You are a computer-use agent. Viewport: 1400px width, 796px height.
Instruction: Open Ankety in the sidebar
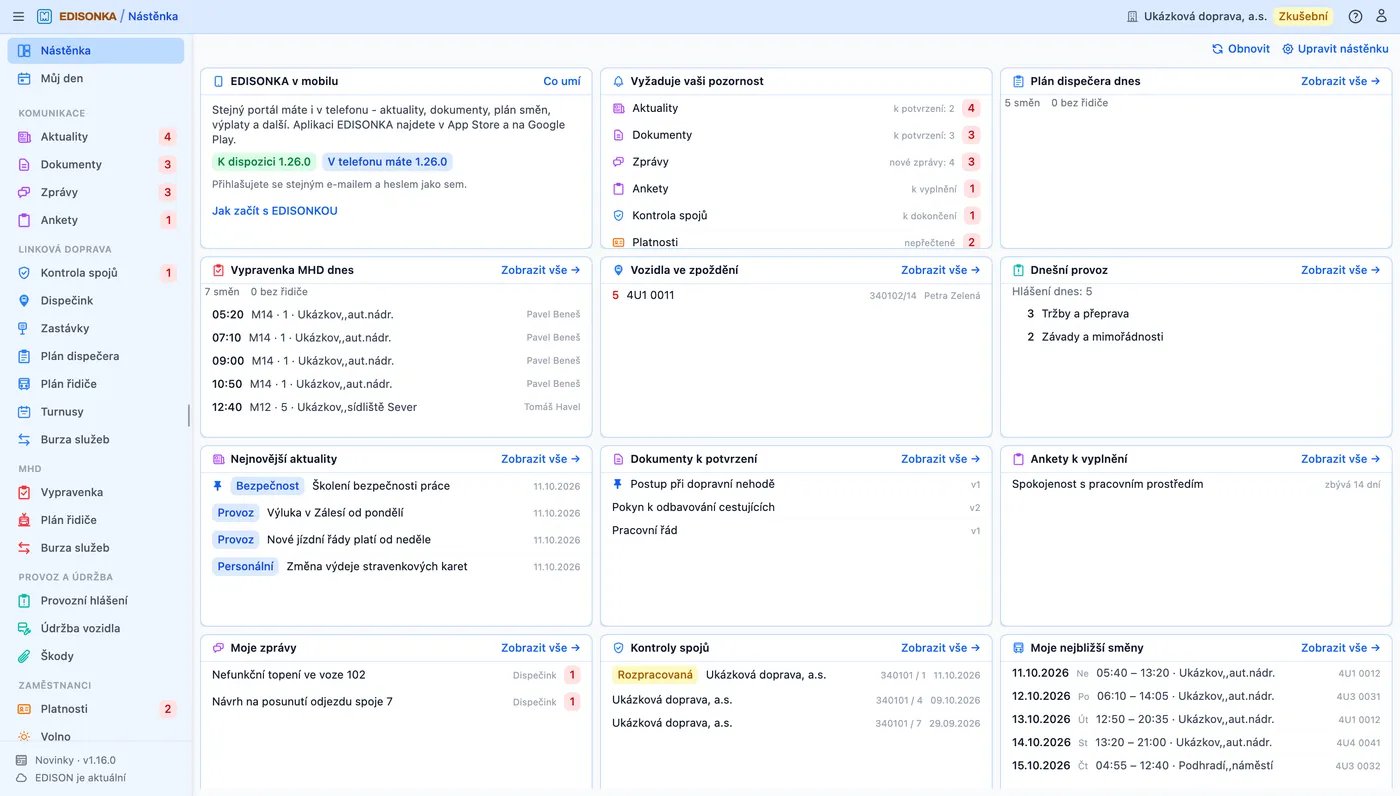coord(96,220)
